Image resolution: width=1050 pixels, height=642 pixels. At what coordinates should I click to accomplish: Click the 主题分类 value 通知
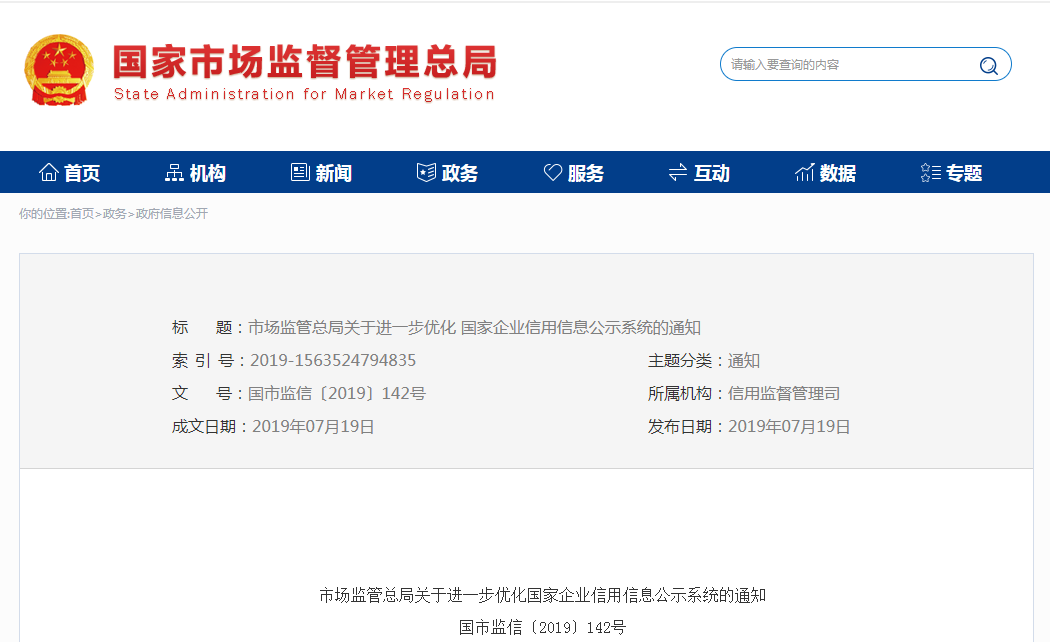(743, 360)
